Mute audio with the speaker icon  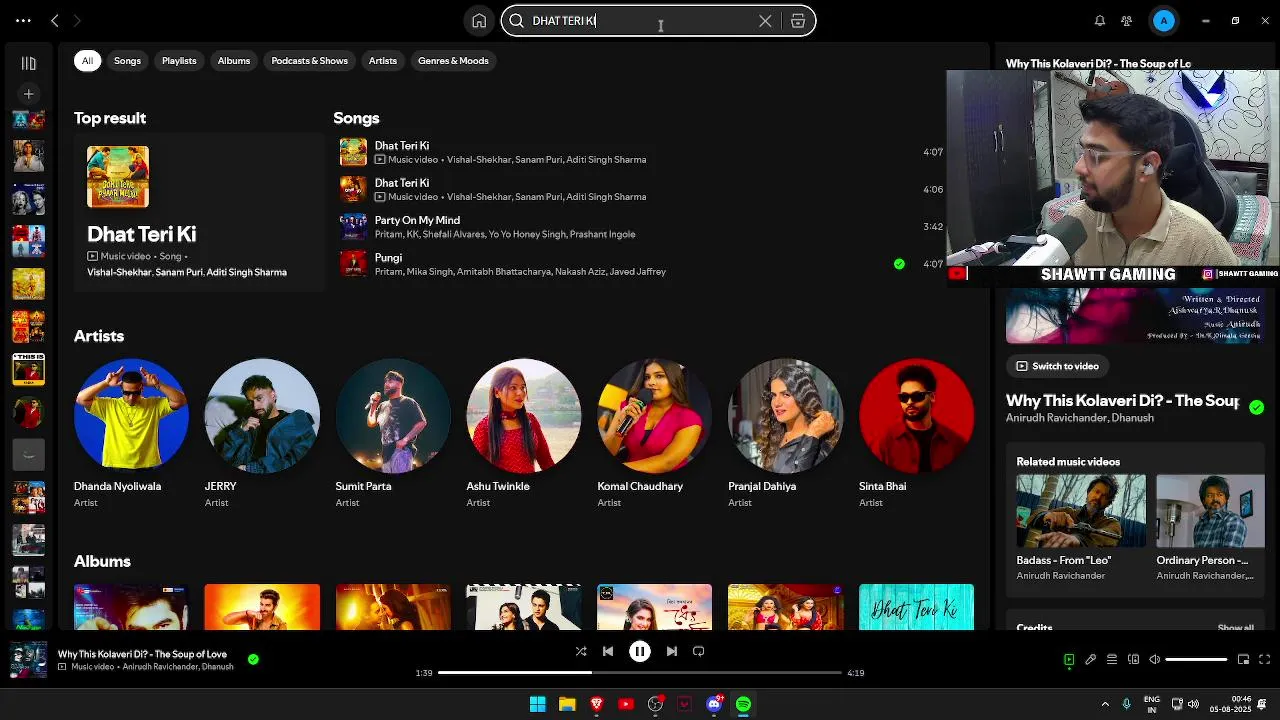click(1155, 659)
